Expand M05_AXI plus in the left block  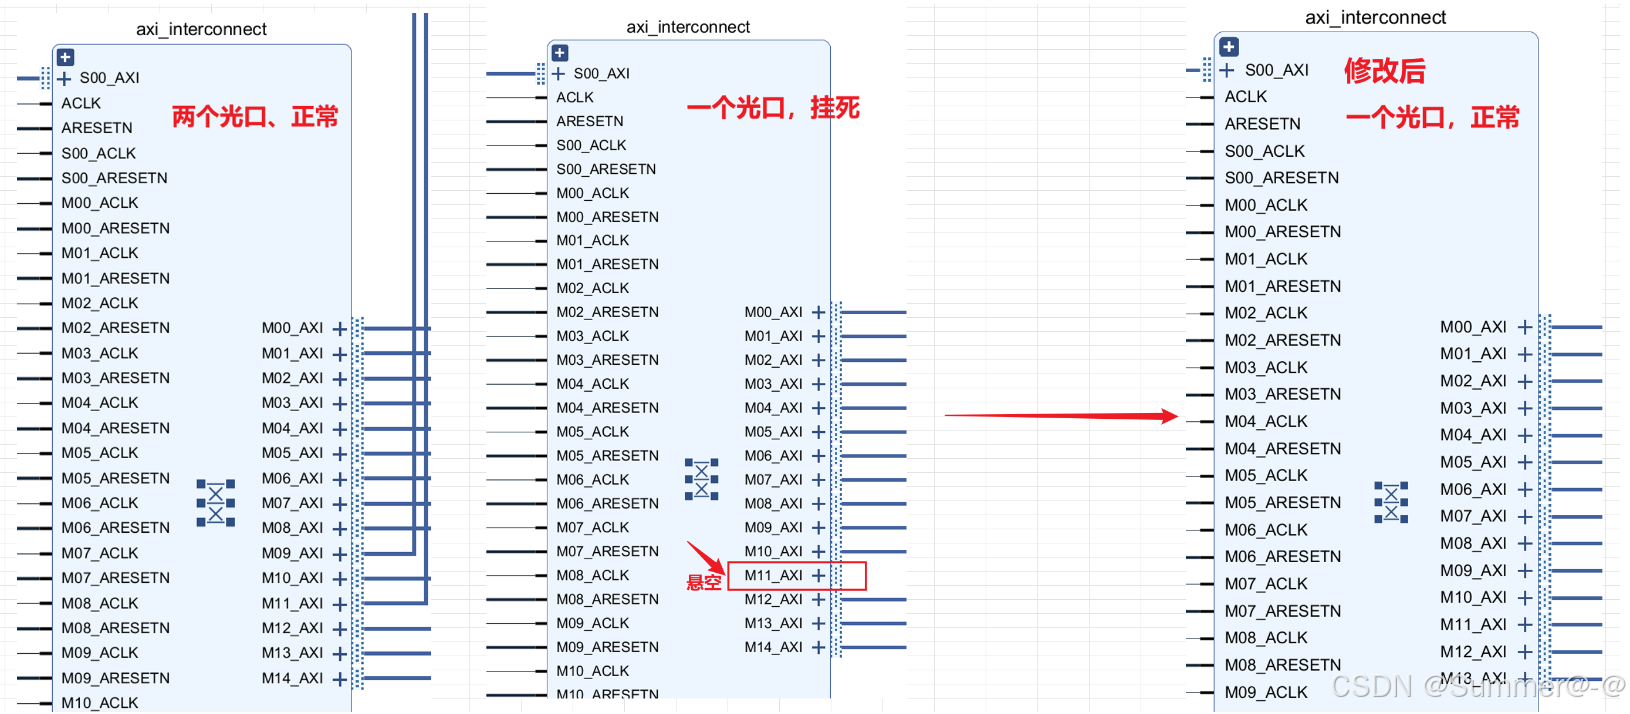[340, 453]
